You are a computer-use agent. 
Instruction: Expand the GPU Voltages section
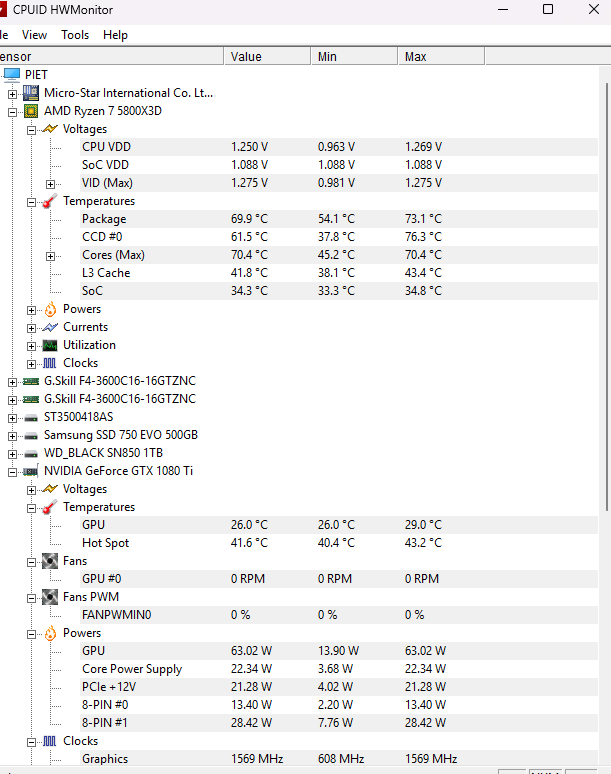(32, 490)
